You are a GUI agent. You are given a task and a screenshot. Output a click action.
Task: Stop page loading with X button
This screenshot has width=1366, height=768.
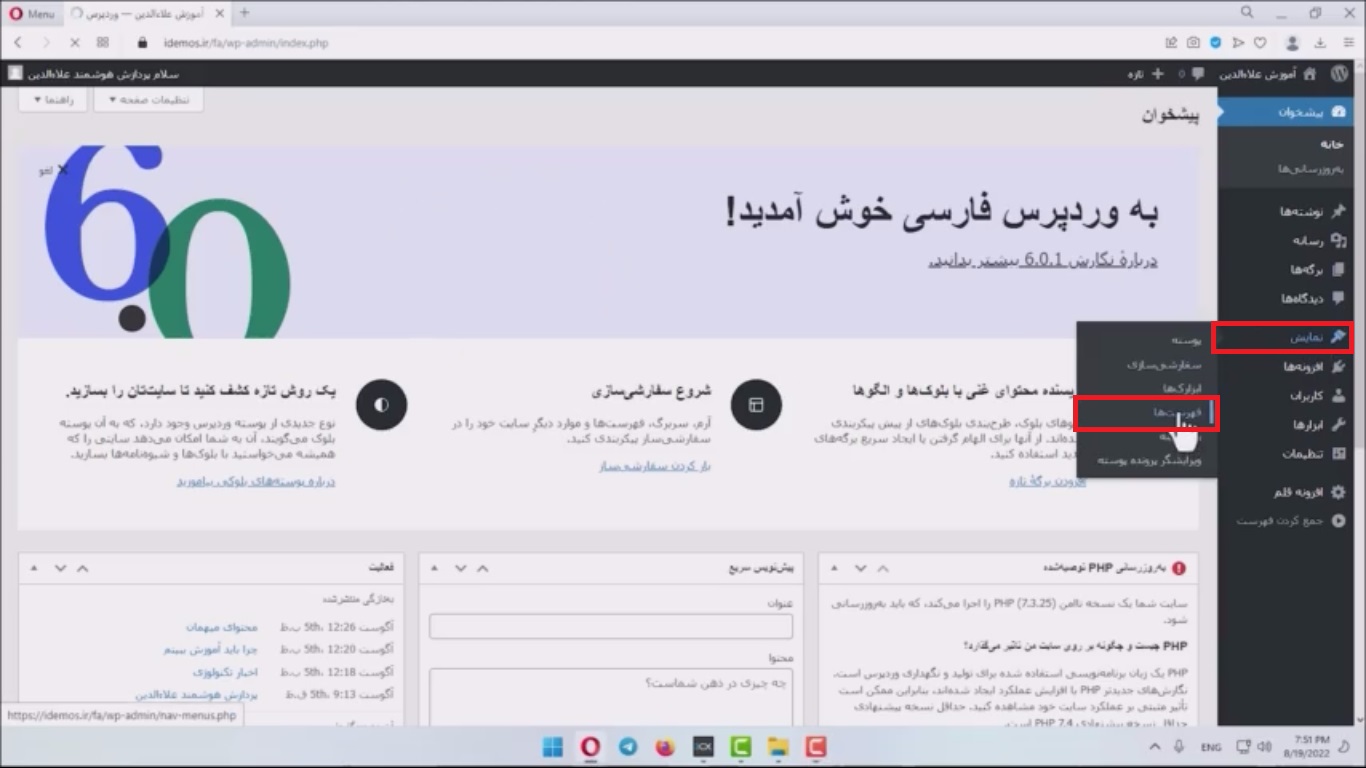(75, 43)
